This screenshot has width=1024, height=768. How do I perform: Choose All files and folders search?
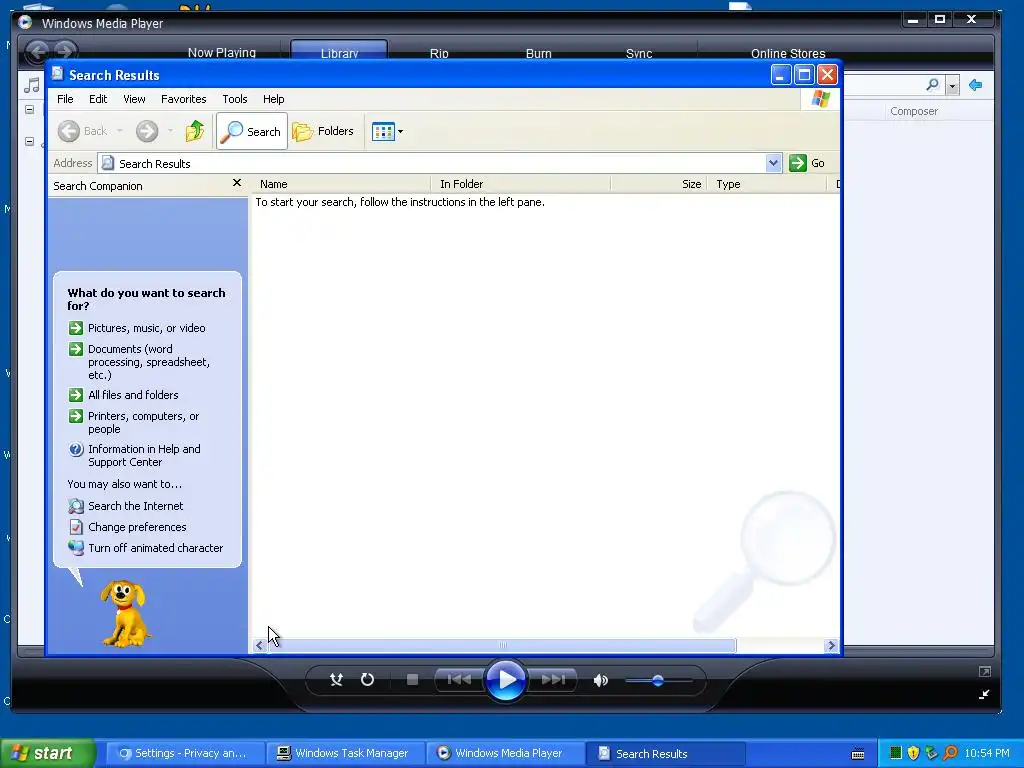pyautogui.click(x=123, y=395)
